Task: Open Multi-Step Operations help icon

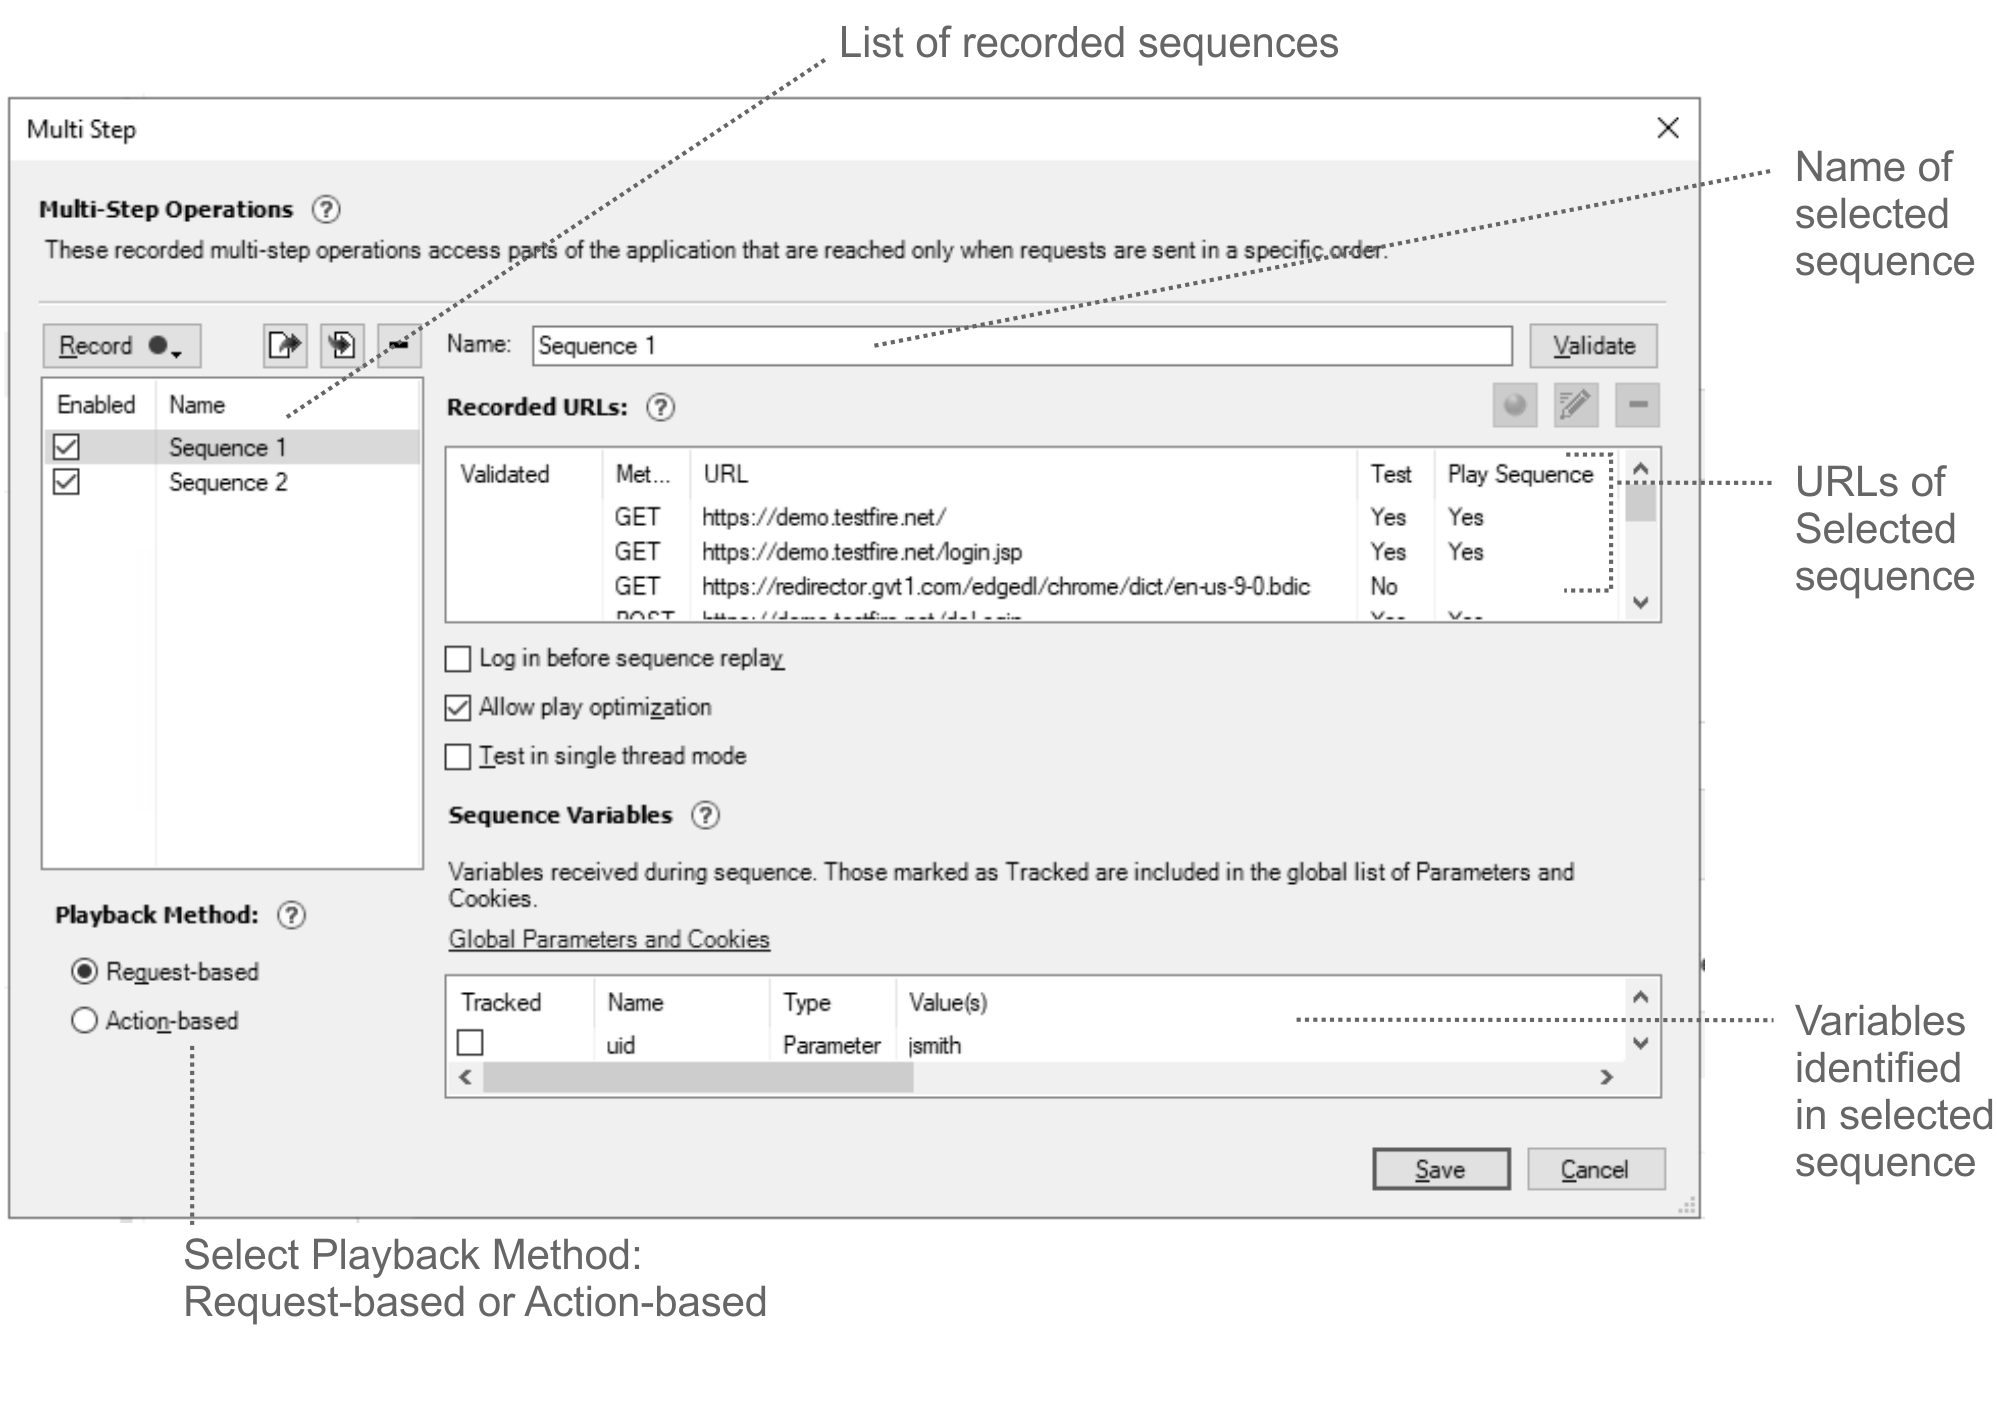Action: tap(326, 210)
